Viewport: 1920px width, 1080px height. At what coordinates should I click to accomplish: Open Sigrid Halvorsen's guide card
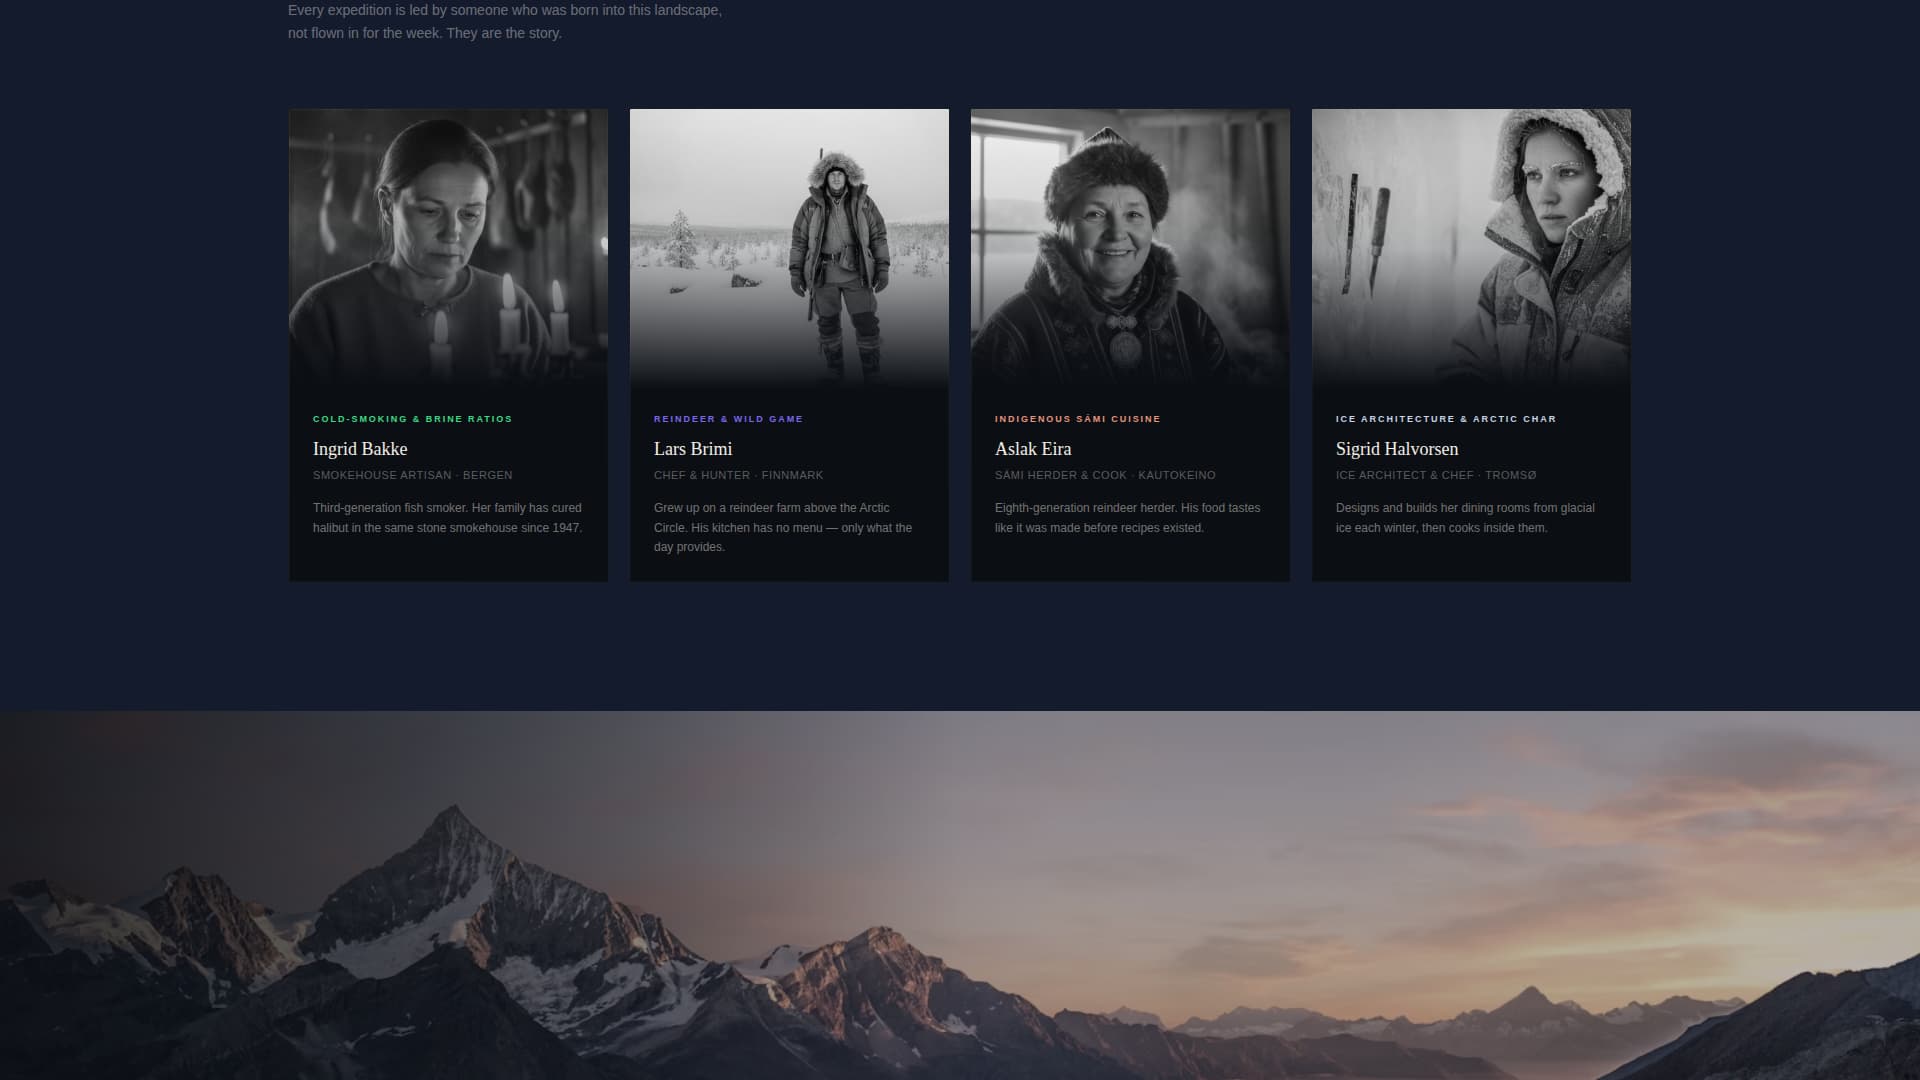1470,345
